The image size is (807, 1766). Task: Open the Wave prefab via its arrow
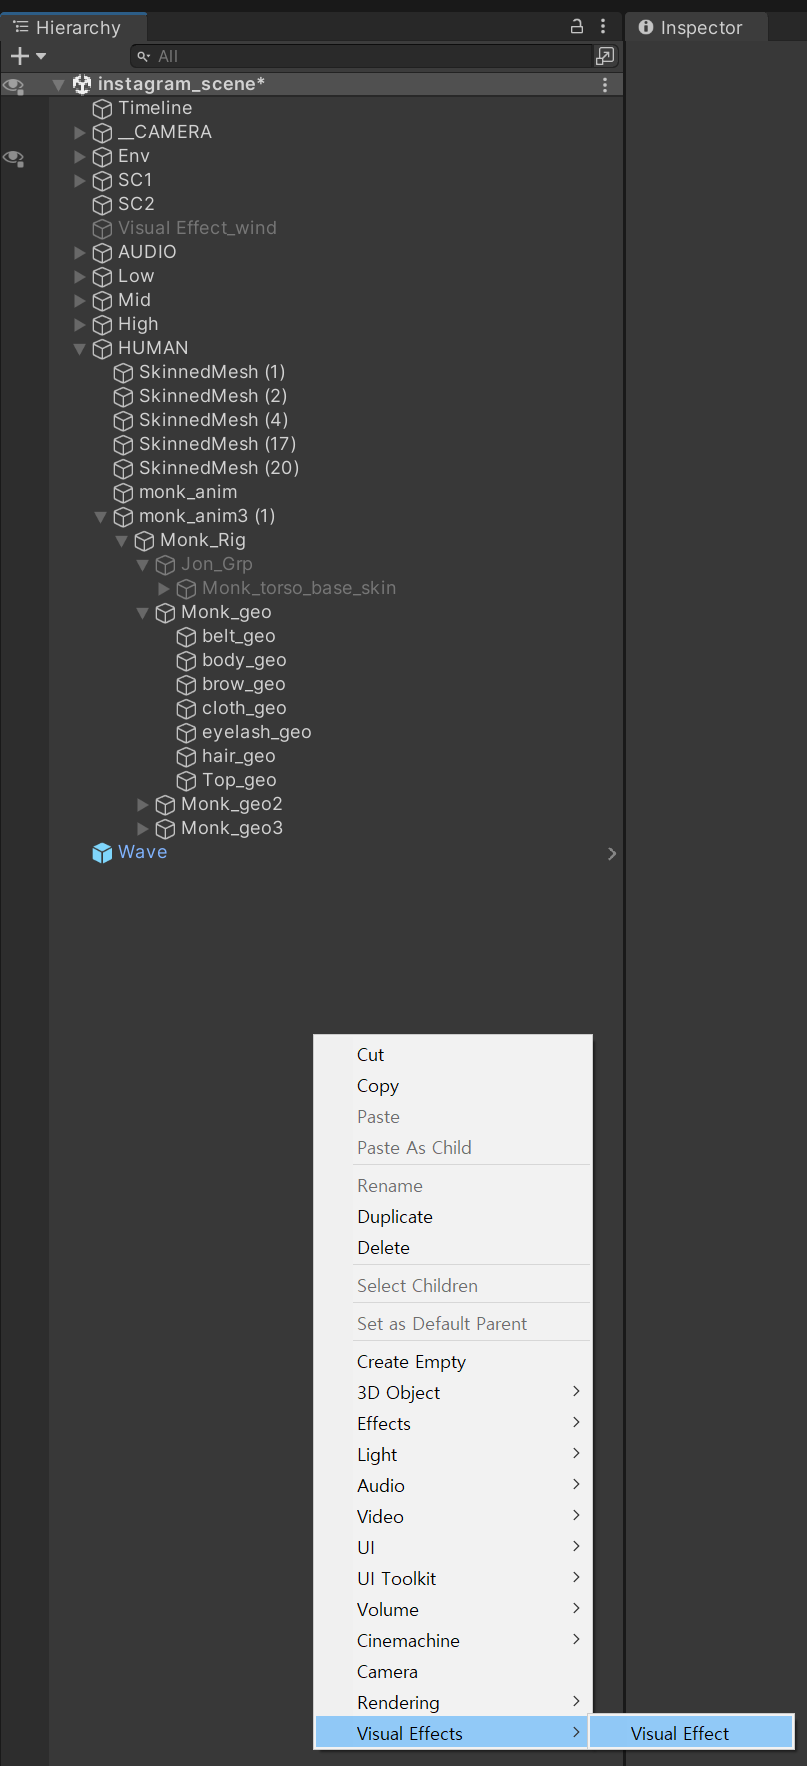[x=612, y=853]
